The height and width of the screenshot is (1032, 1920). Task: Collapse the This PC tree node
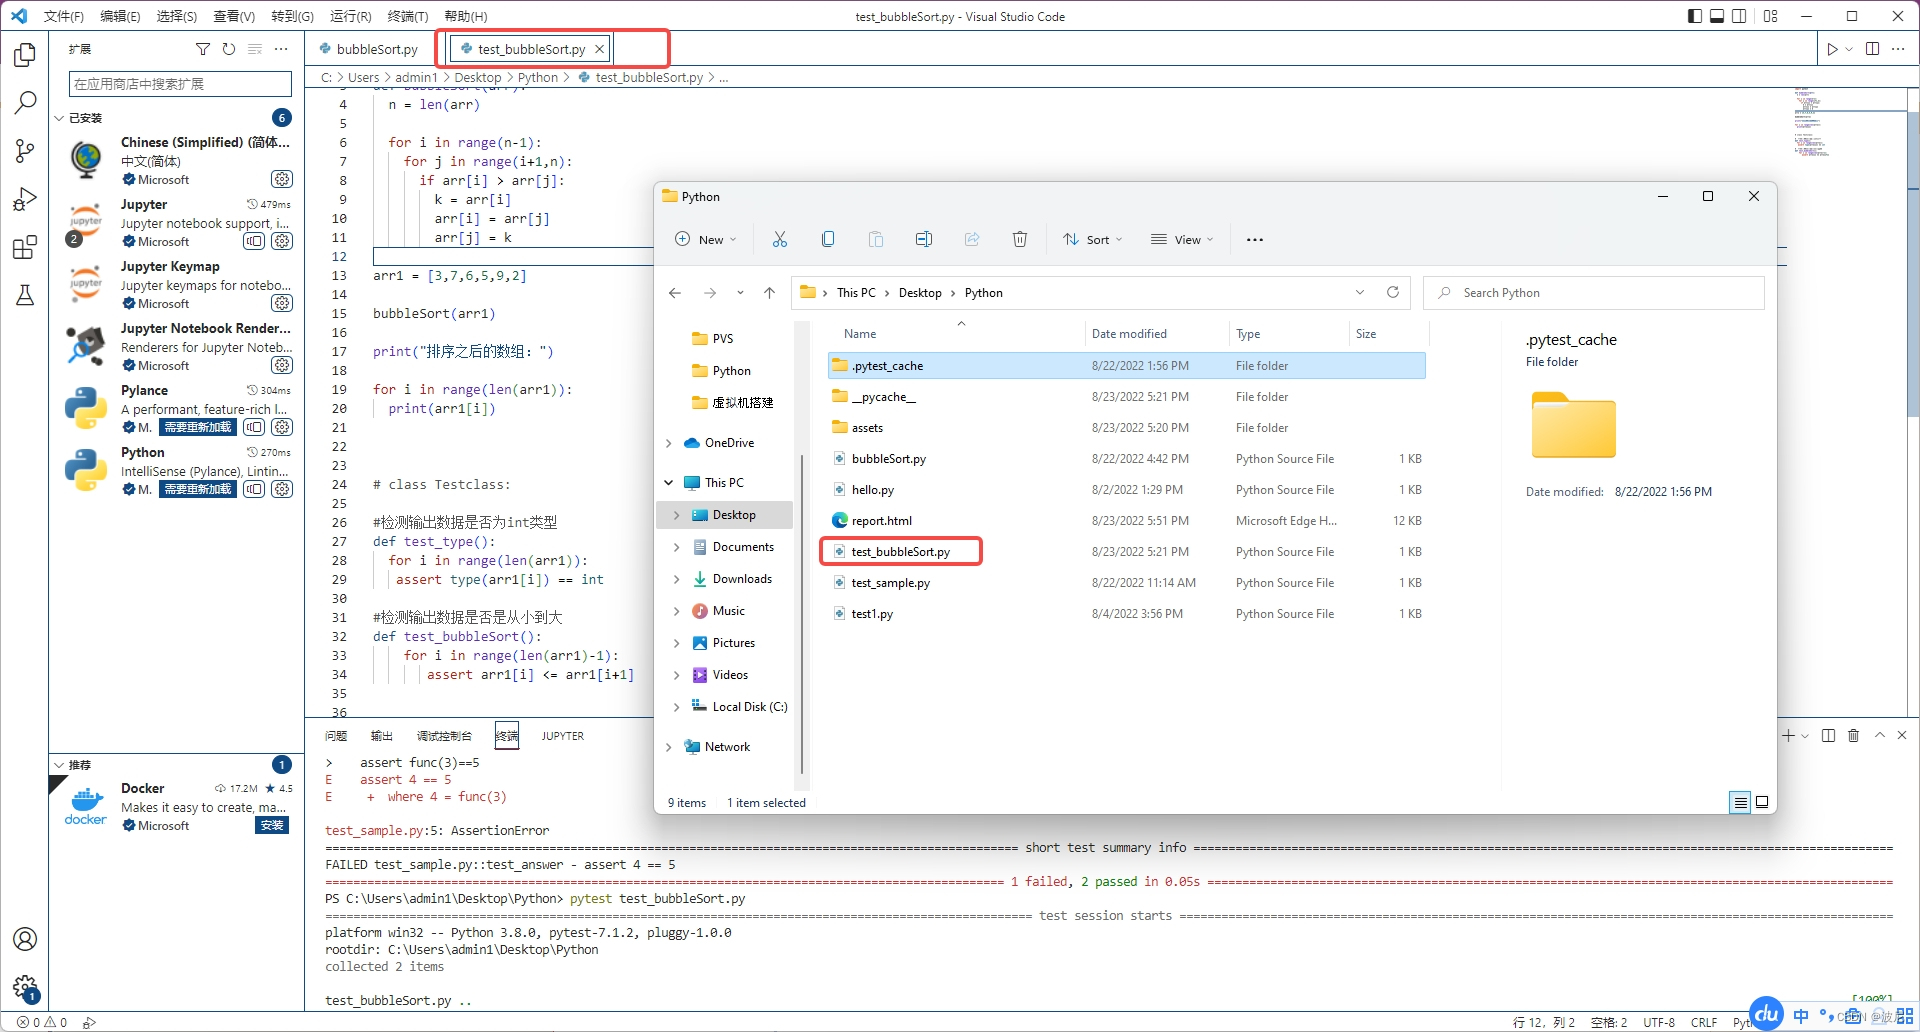pos(669,483)
